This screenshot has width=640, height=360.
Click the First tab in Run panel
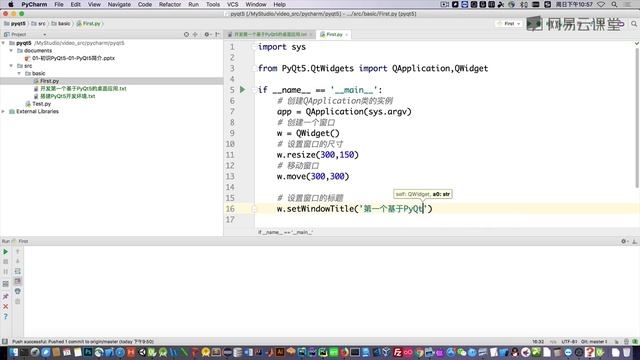click(23, 241)
